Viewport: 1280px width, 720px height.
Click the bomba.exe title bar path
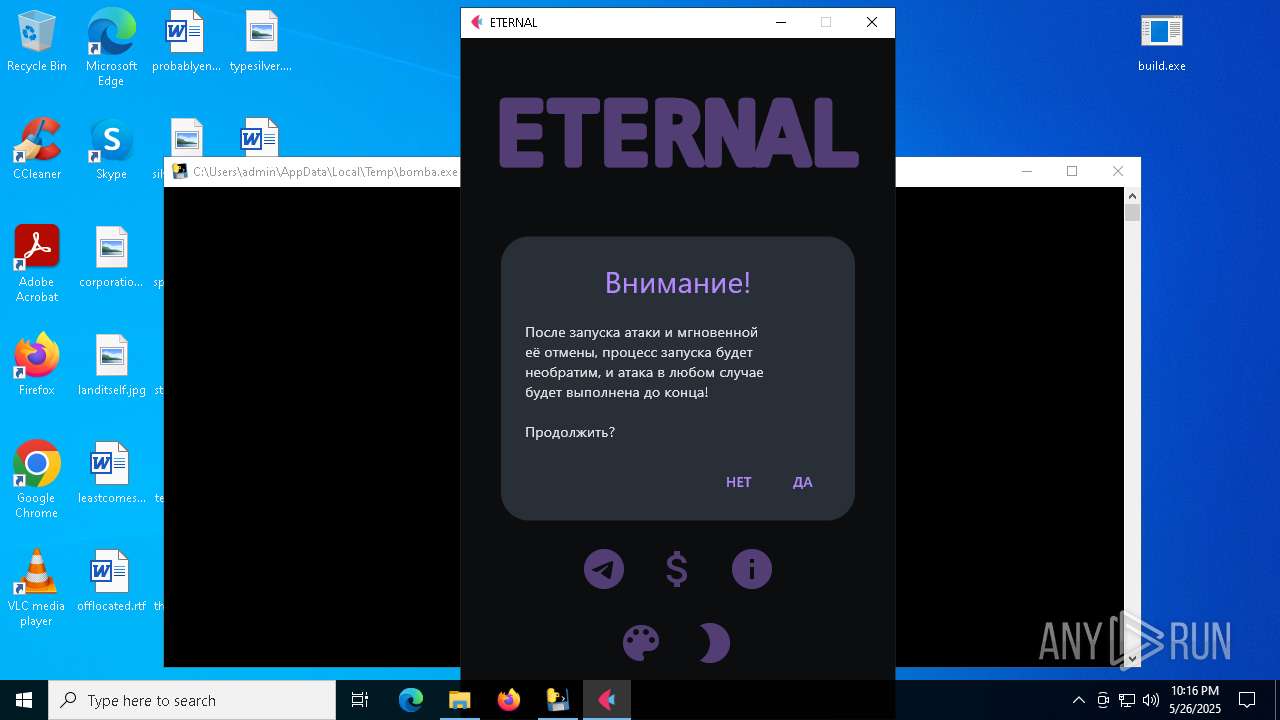325,171
